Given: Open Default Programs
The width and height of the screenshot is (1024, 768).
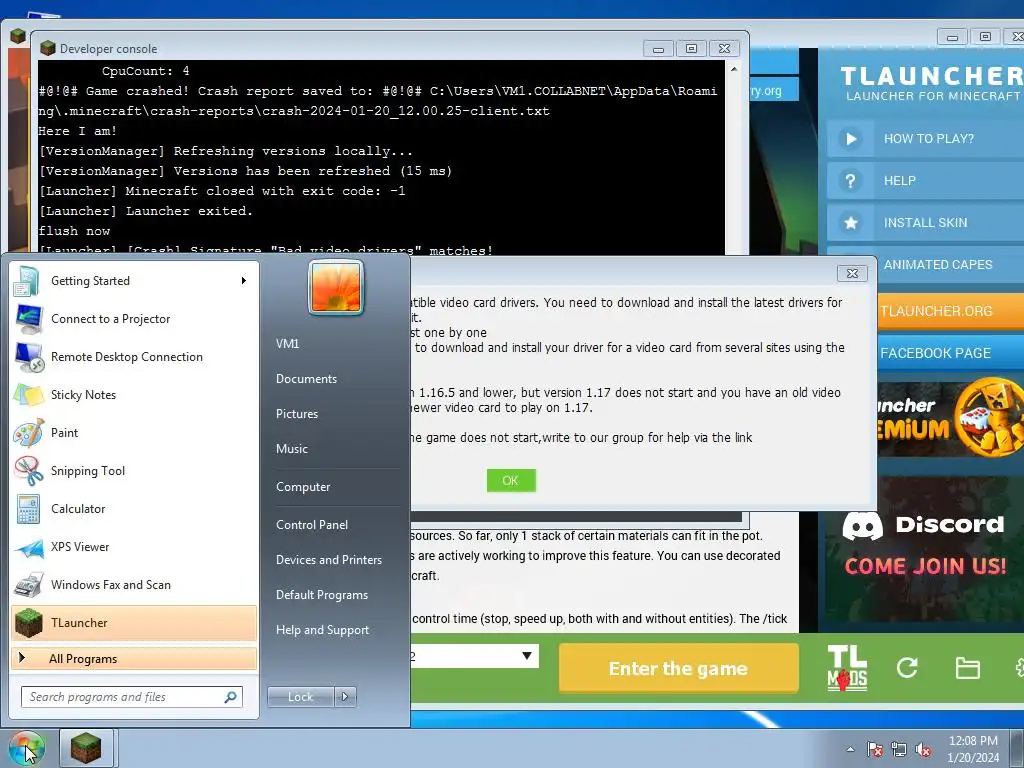Looking at the screenshot, I should [x=321, y=595].
